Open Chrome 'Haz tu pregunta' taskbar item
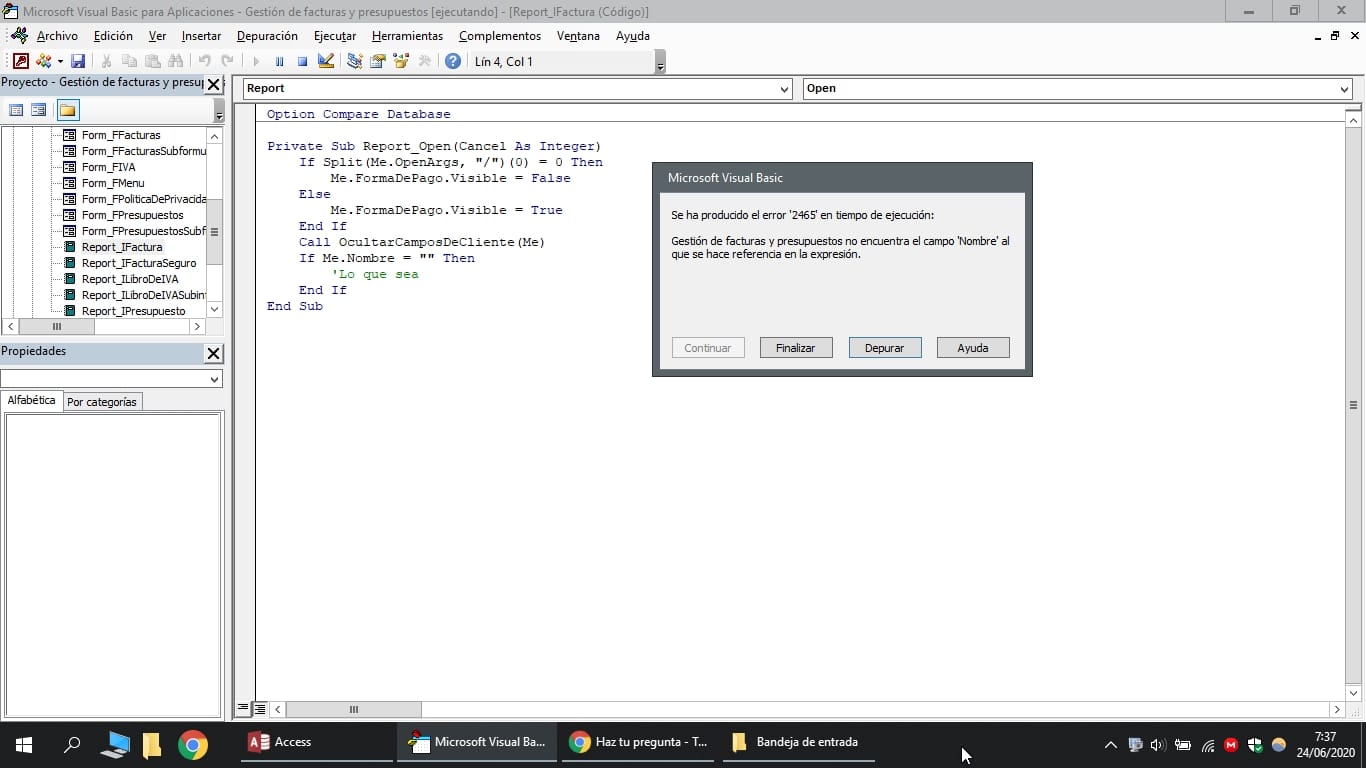This screenshot has width=1366, height=768. click(x=640, y=742)
